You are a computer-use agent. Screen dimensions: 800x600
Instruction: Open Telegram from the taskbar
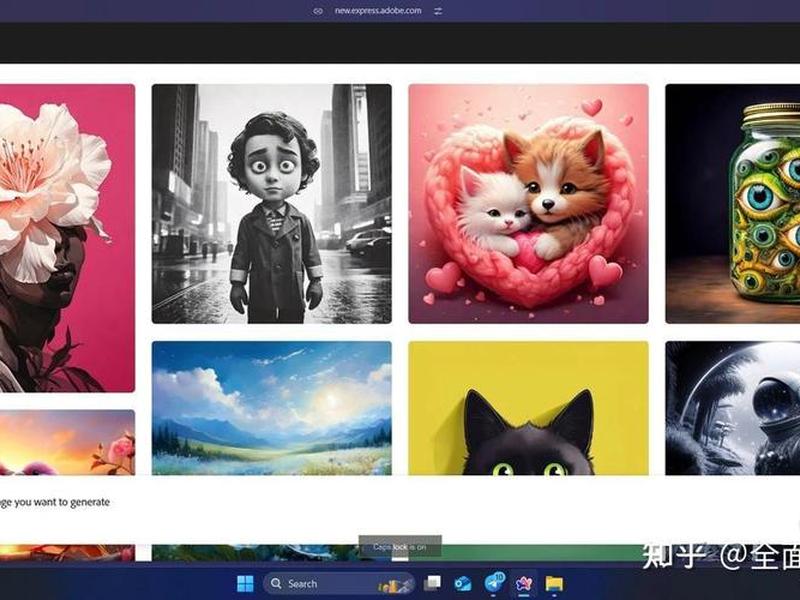point(493,583)
